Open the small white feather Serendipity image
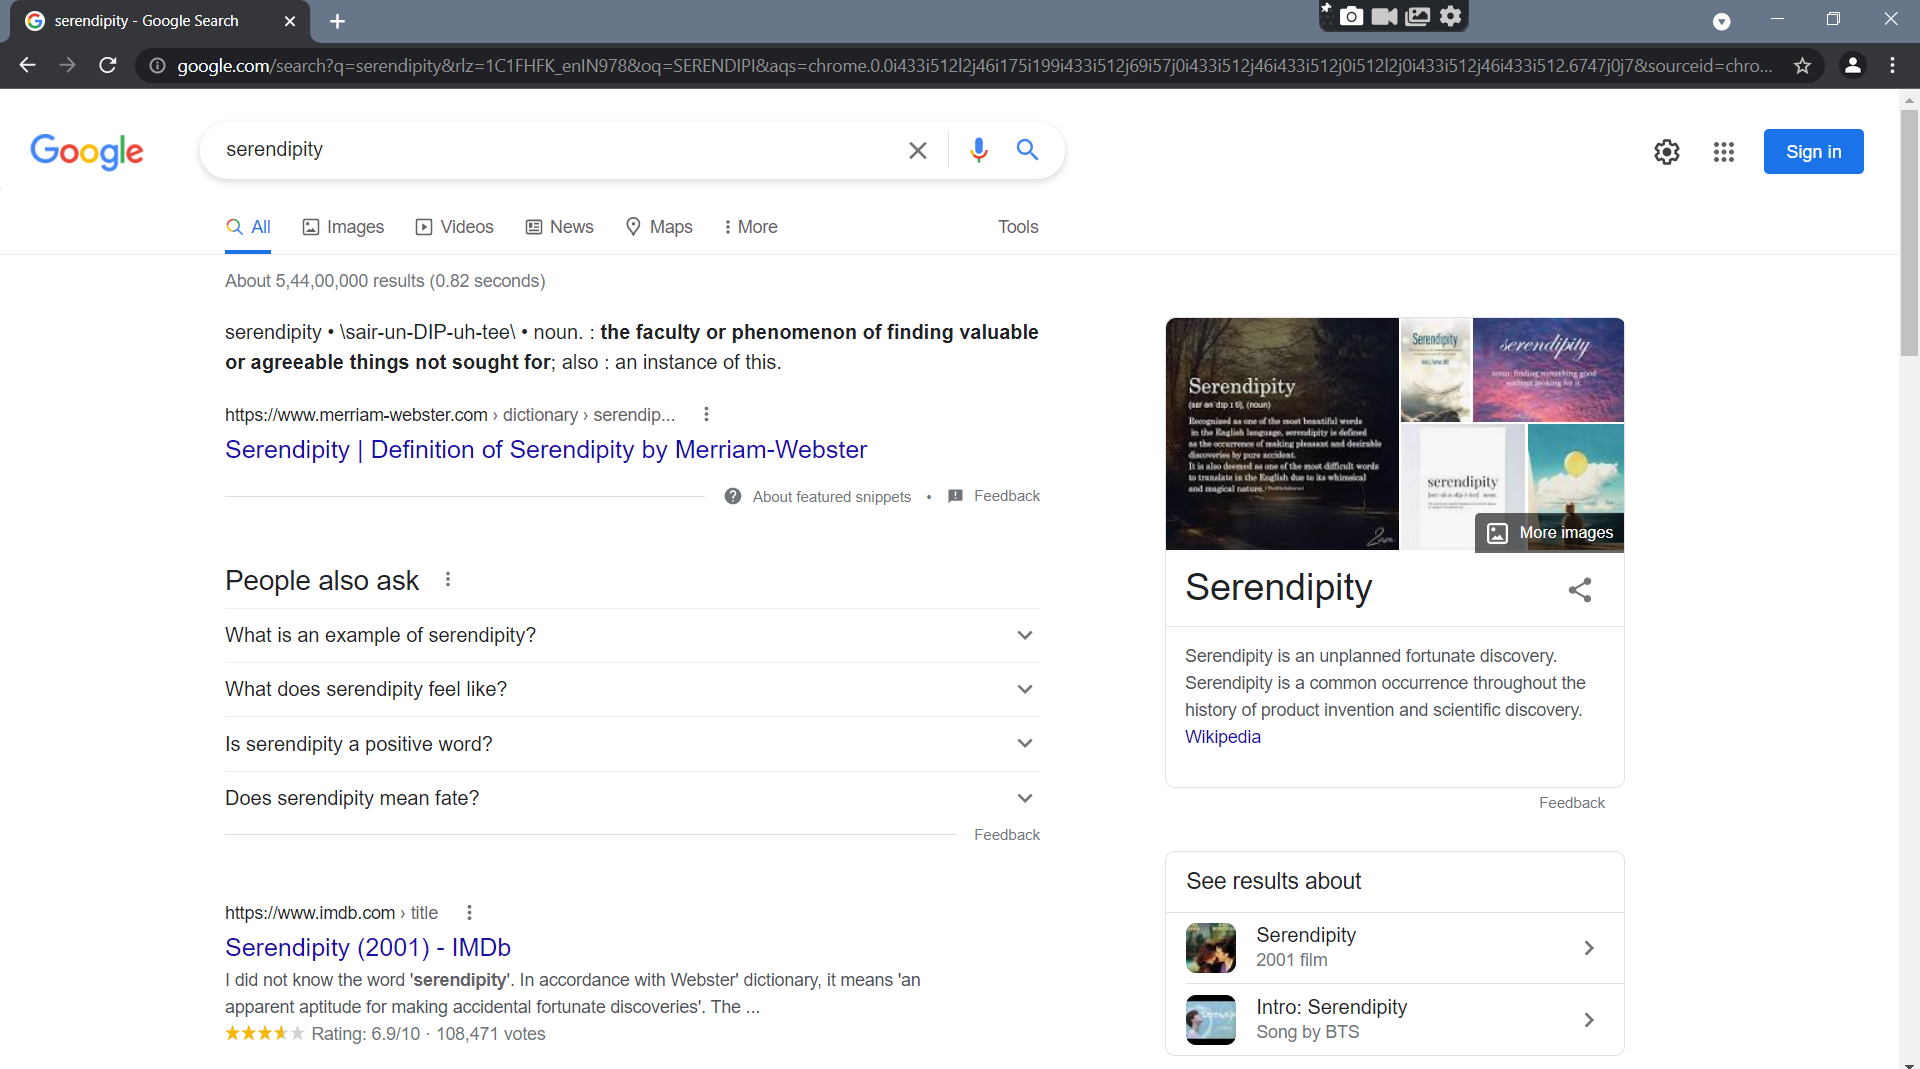This screenshot has height=1069, width=1920. coord(1435,370)
